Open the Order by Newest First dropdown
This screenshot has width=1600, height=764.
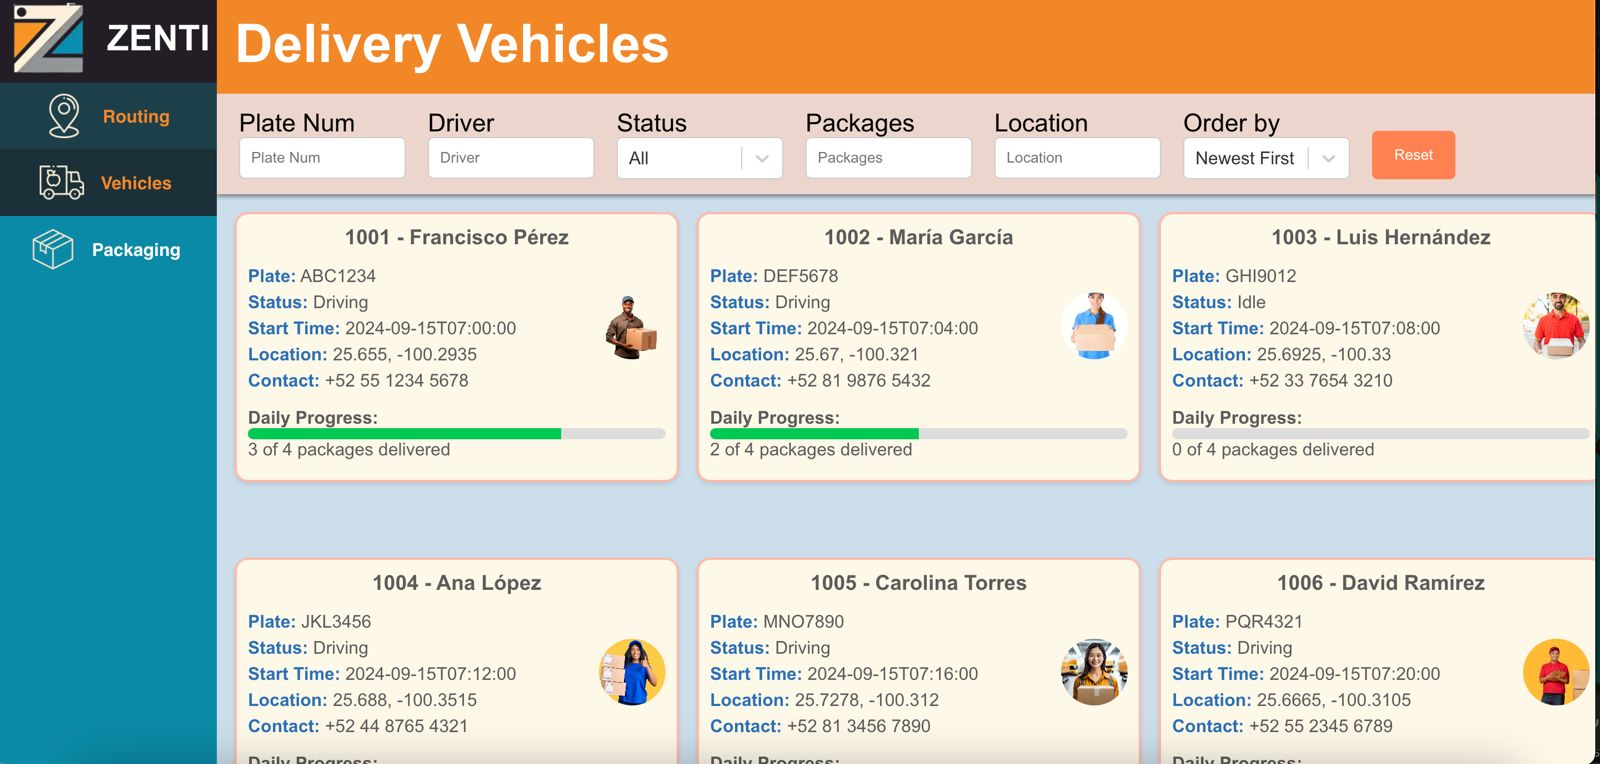point(1266,158)
